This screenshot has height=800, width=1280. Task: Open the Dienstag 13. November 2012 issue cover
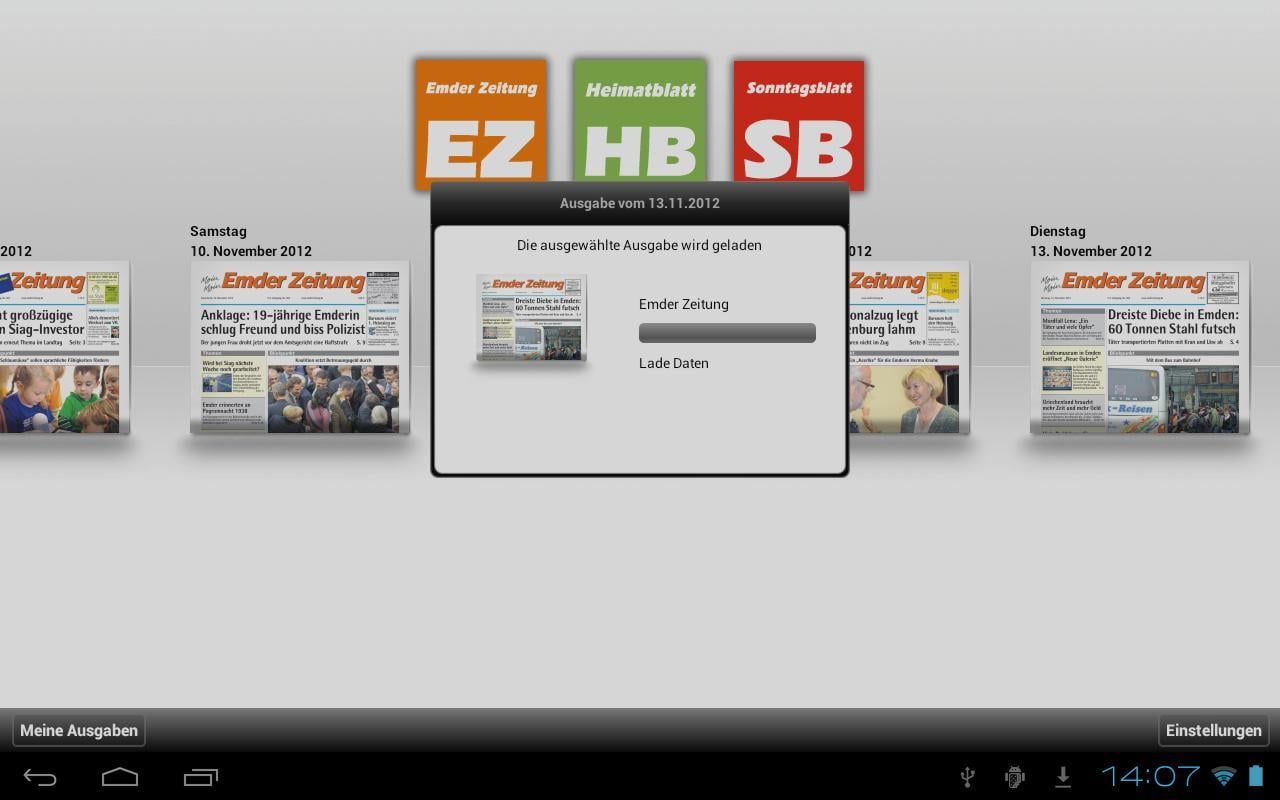[1140, 347]
